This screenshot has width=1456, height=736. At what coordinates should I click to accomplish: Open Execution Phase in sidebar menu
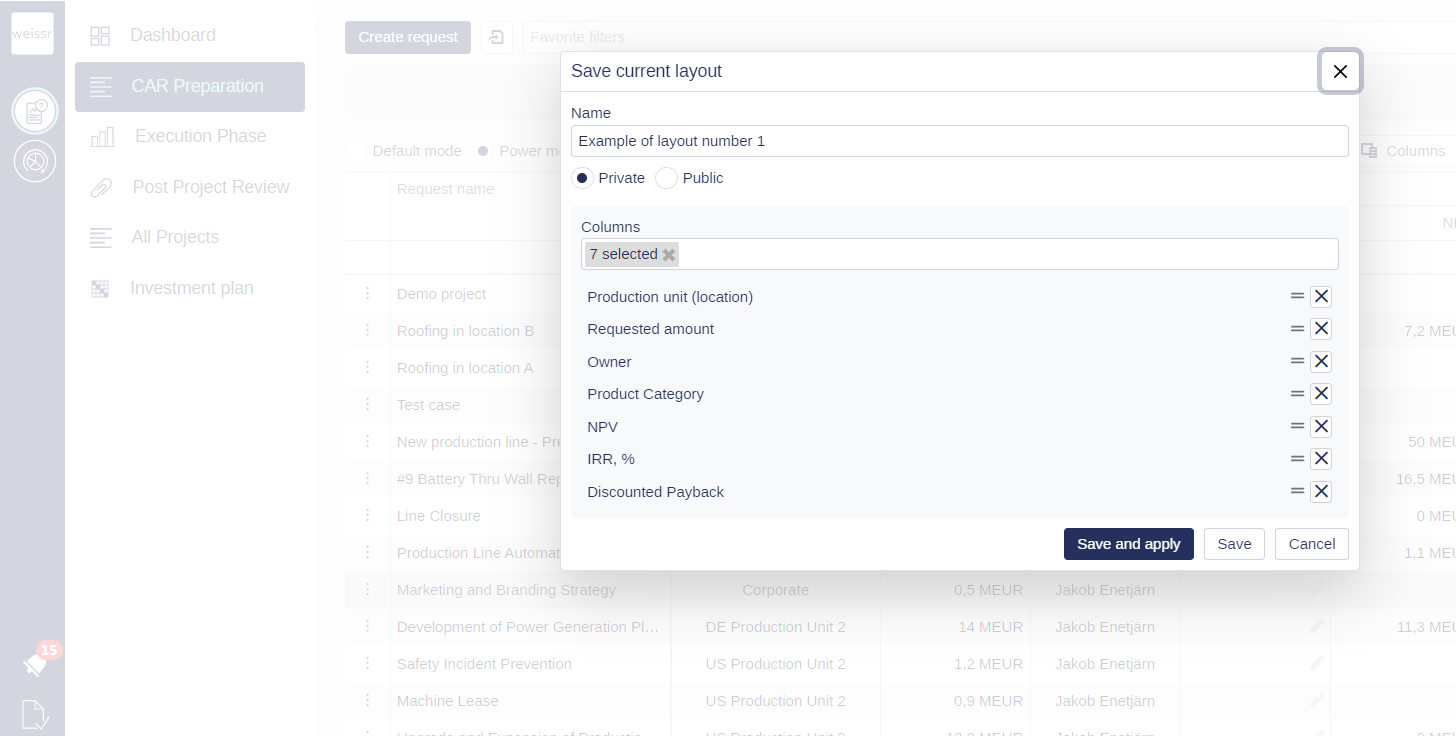click(200, 136)
